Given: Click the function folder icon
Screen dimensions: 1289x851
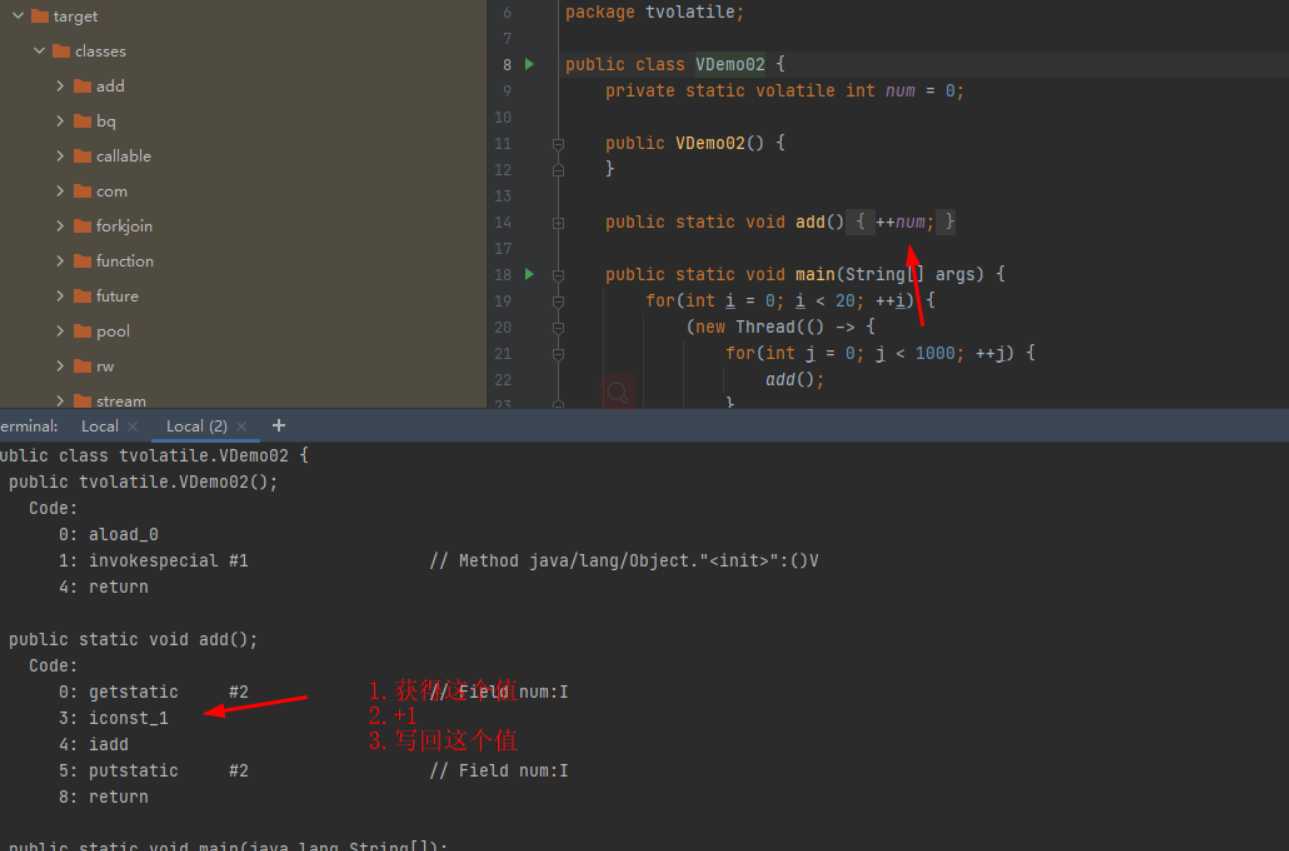Looking at the screenshot, I should coord(82,261).
